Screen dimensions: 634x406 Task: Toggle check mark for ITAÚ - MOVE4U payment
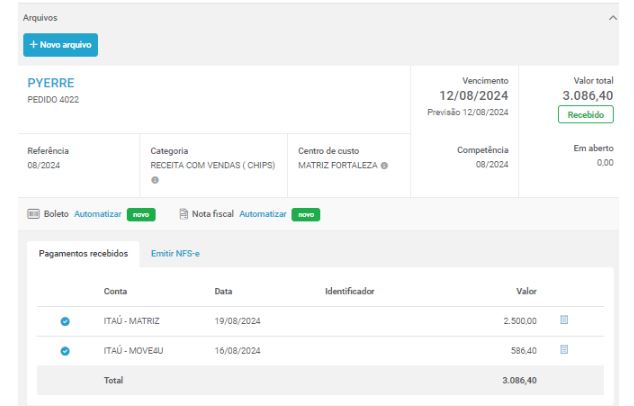(x=65, y=351)
